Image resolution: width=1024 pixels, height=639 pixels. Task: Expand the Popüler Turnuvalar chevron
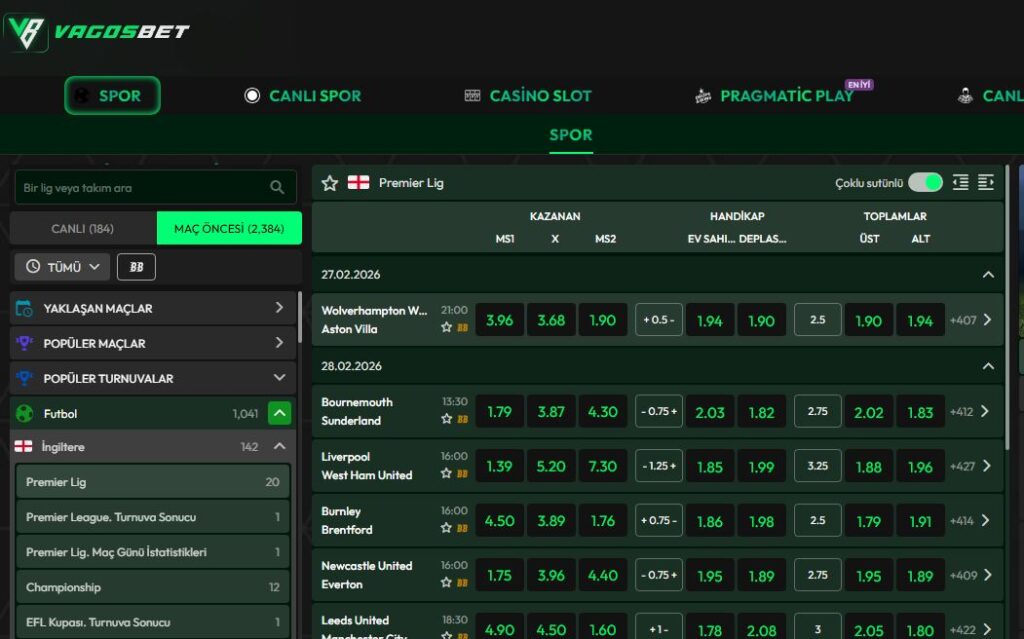[x=280, y=378]
